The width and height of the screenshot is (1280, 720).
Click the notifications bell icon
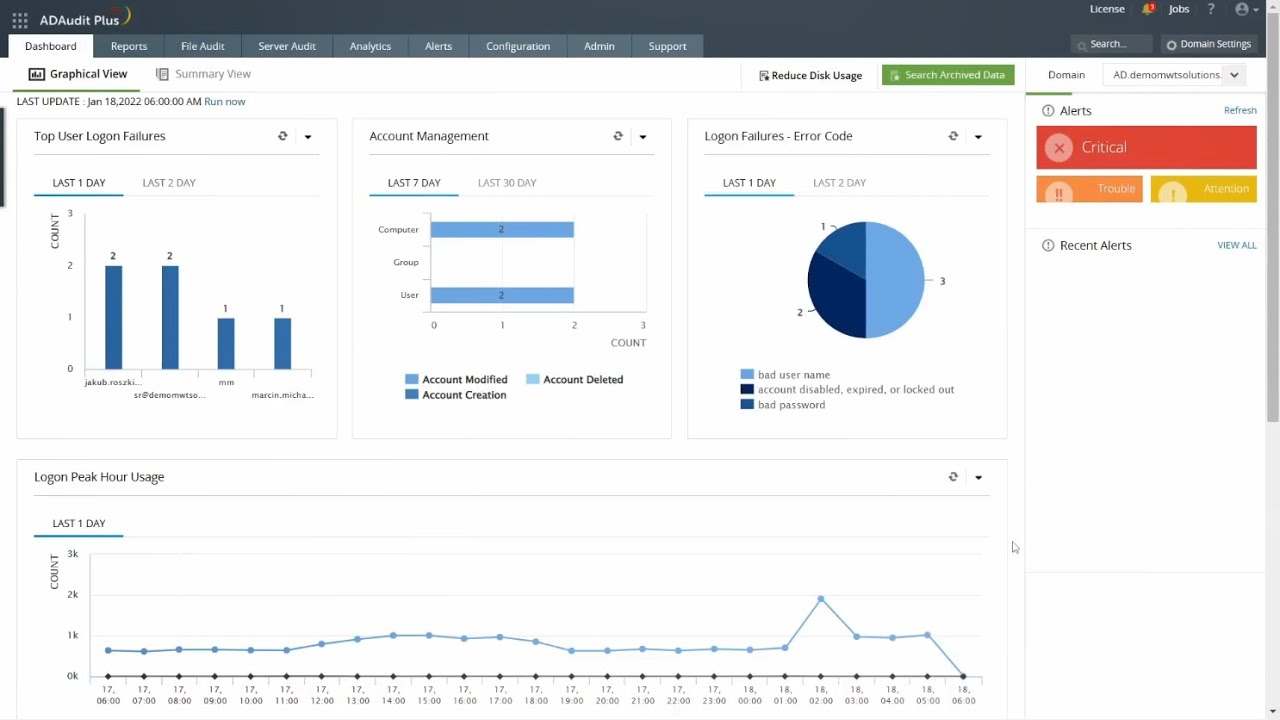[1147, 10]
